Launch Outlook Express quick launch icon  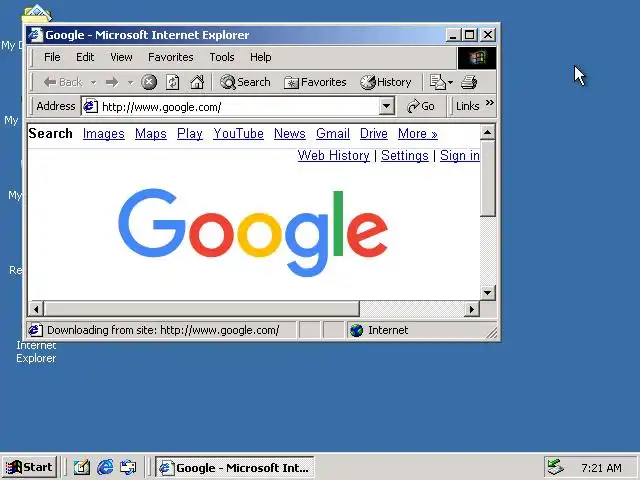point(128,467)
